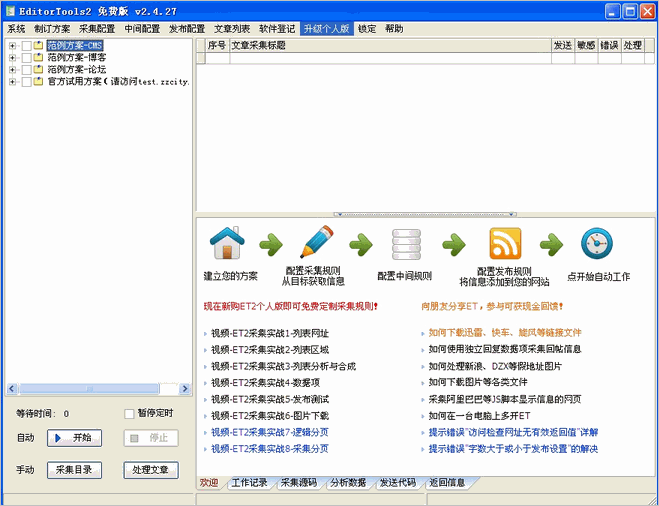
Task: Open the 中间配置 menu
Action: tap(142, 29)
